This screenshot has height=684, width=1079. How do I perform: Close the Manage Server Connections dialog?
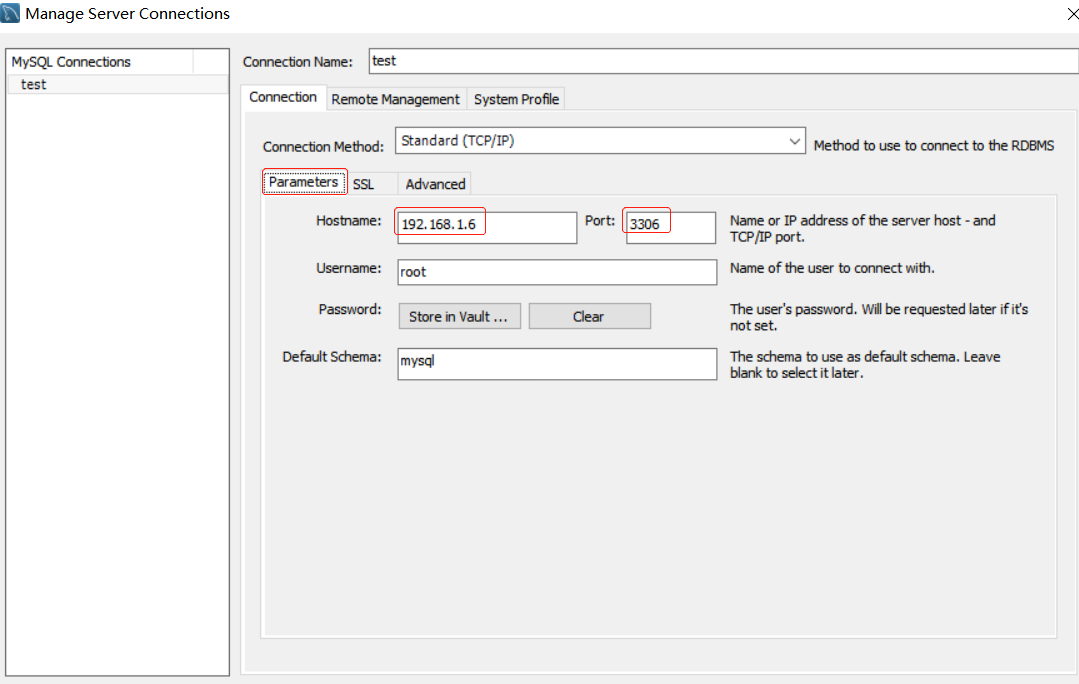1073,14
